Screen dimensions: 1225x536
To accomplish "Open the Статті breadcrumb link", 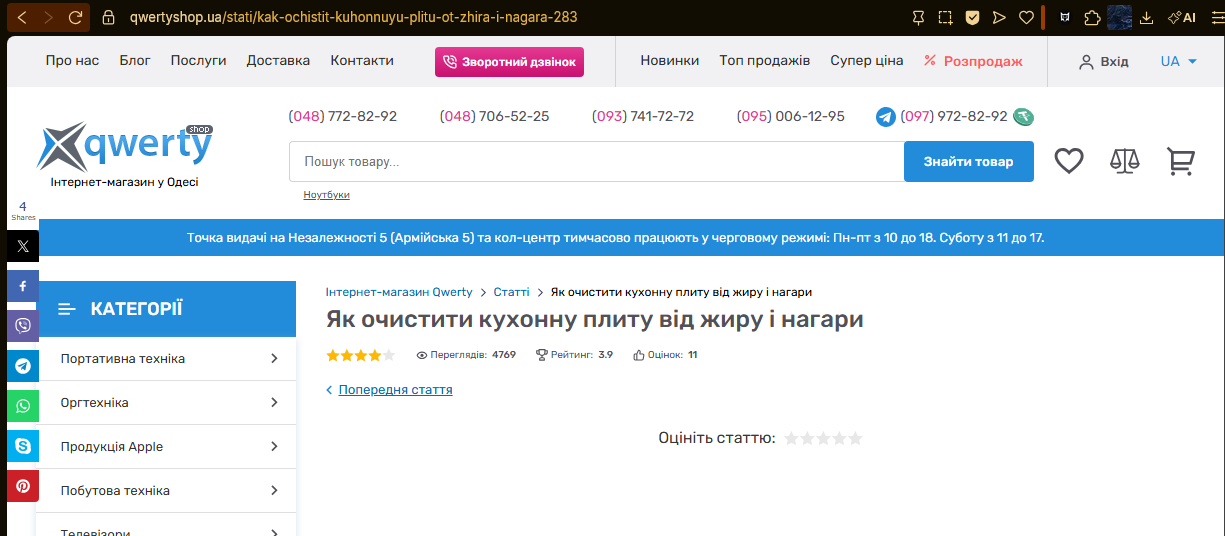I will point(512,292).
